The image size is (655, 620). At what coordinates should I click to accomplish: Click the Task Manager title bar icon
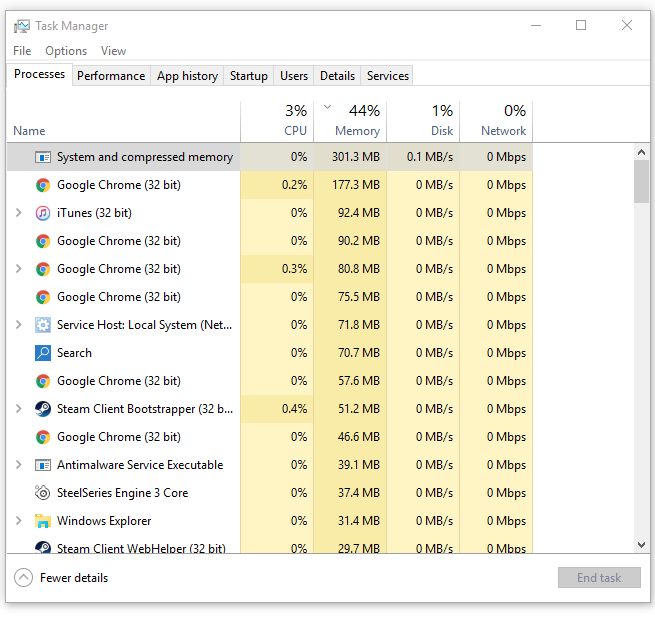point(22,26)
